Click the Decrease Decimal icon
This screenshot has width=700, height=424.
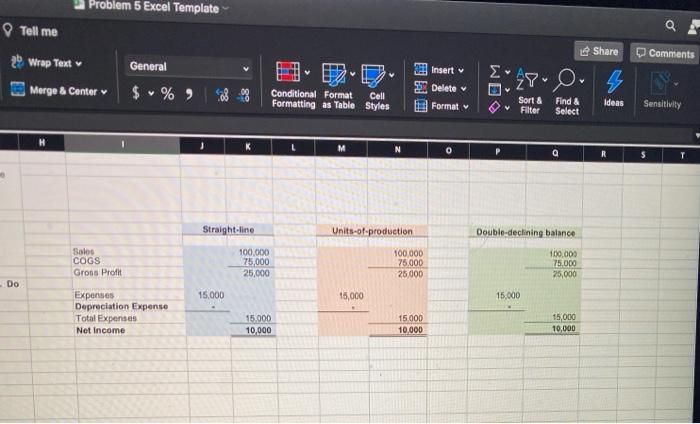point(245,96)
